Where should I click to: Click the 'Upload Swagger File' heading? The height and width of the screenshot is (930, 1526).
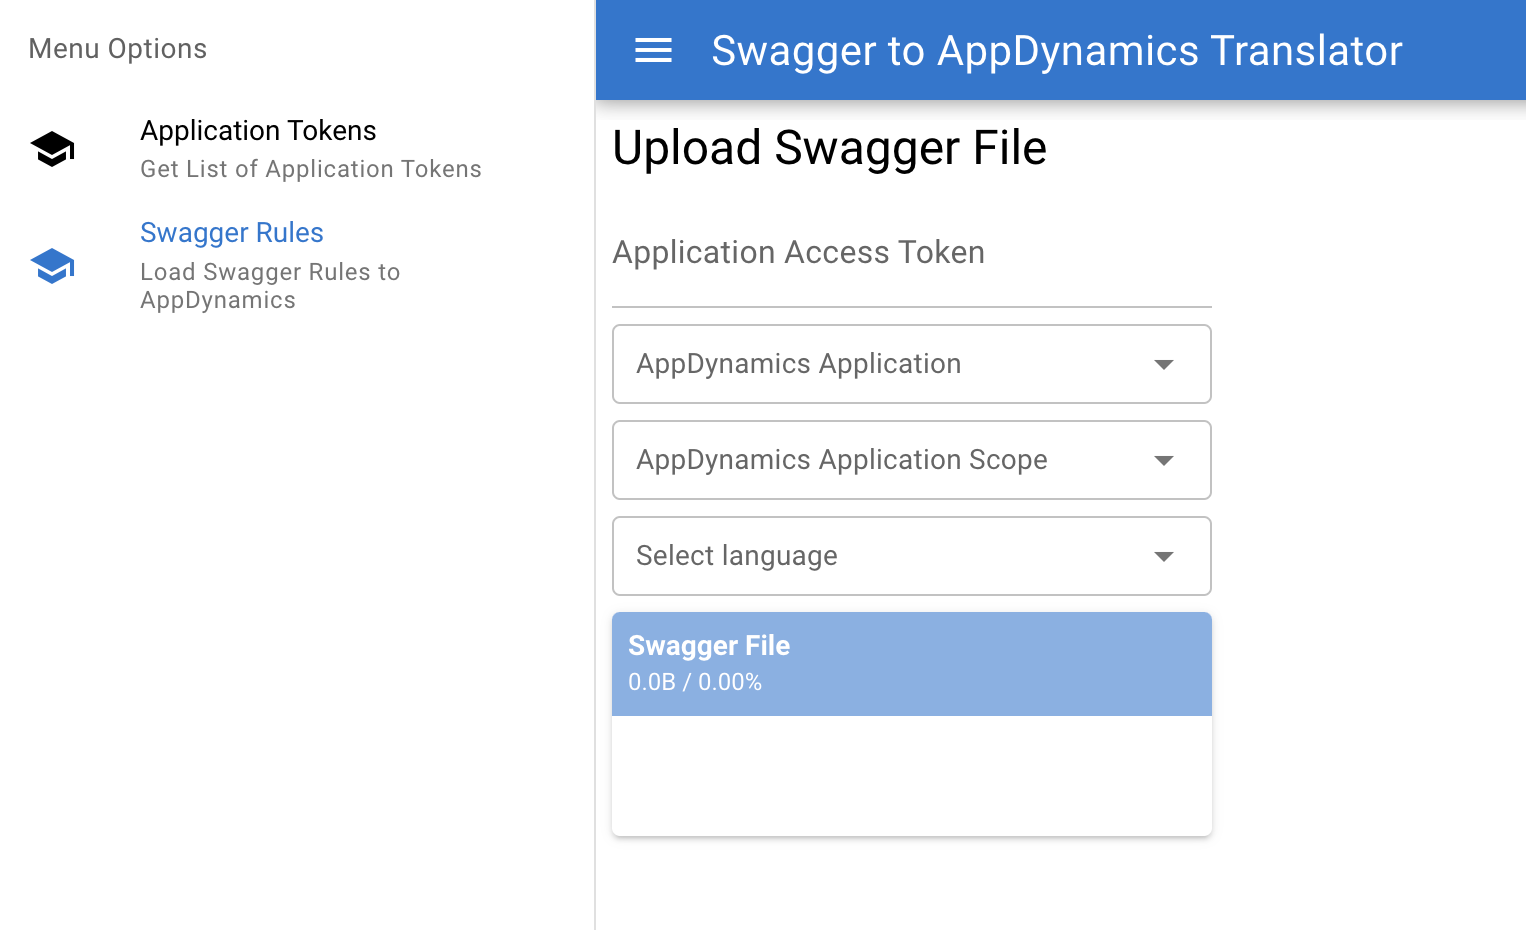pos(829,148)
